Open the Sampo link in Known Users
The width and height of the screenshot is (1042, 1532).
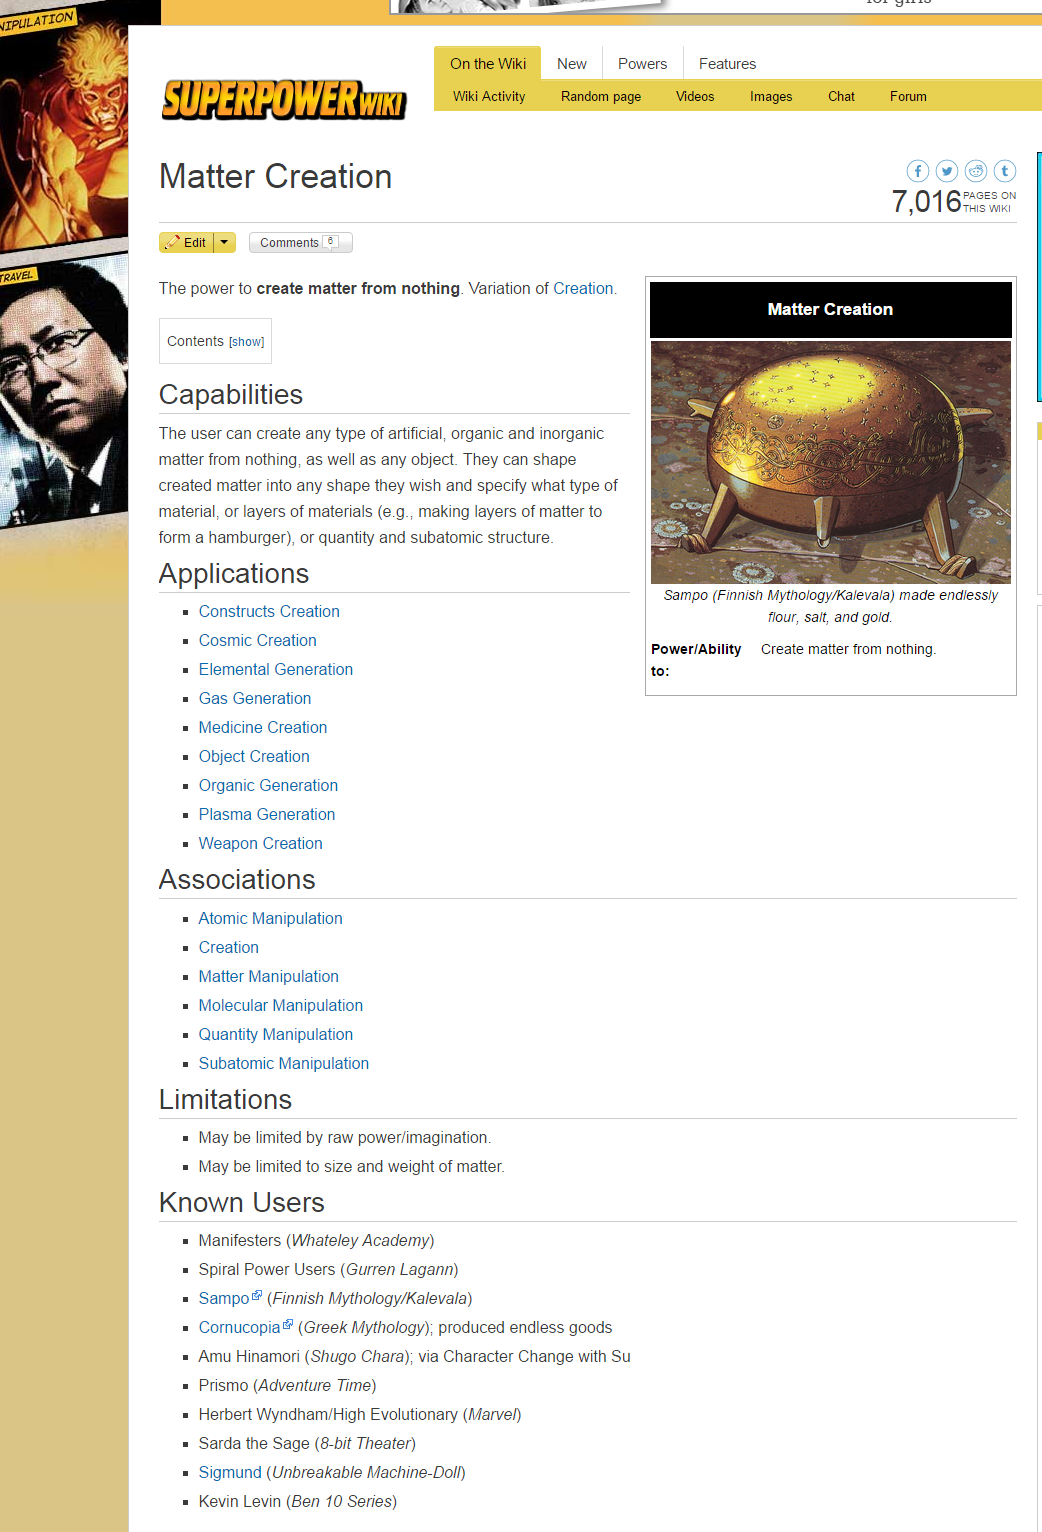pyautogui.click(x=224, y=1298)
